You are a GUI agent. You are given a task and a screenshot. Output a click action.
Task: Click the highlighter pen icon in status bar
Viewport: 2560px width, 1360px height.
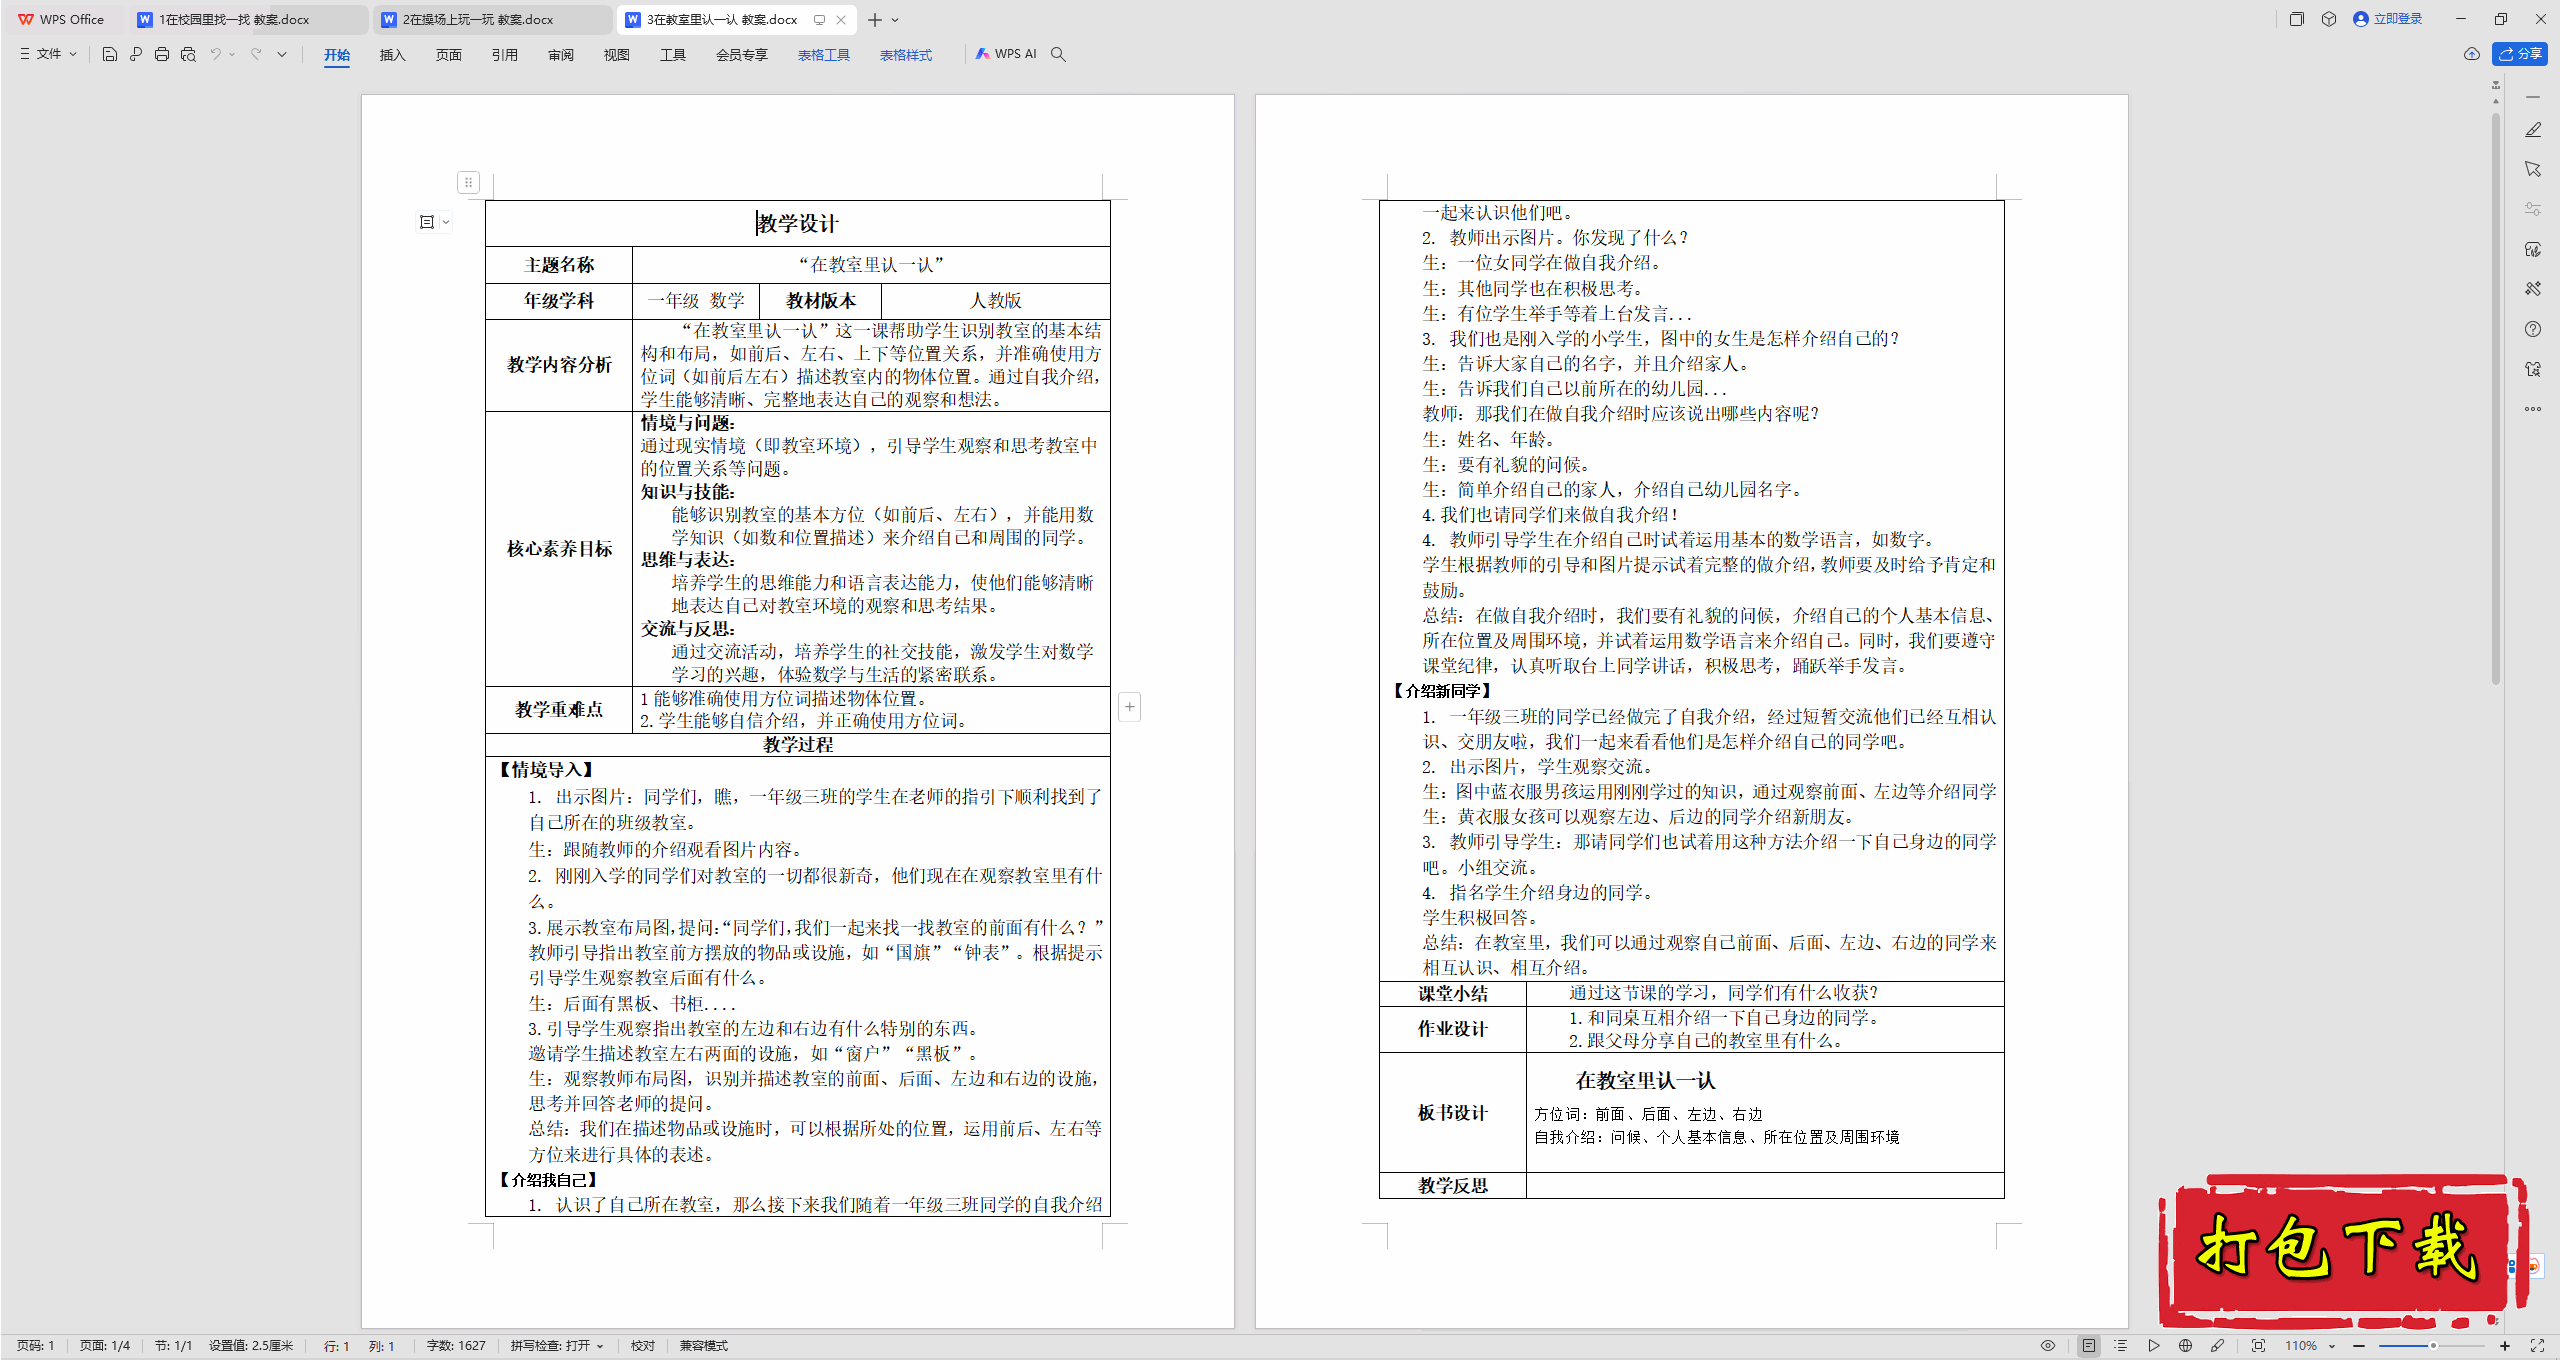(x=2217, y=1346)
